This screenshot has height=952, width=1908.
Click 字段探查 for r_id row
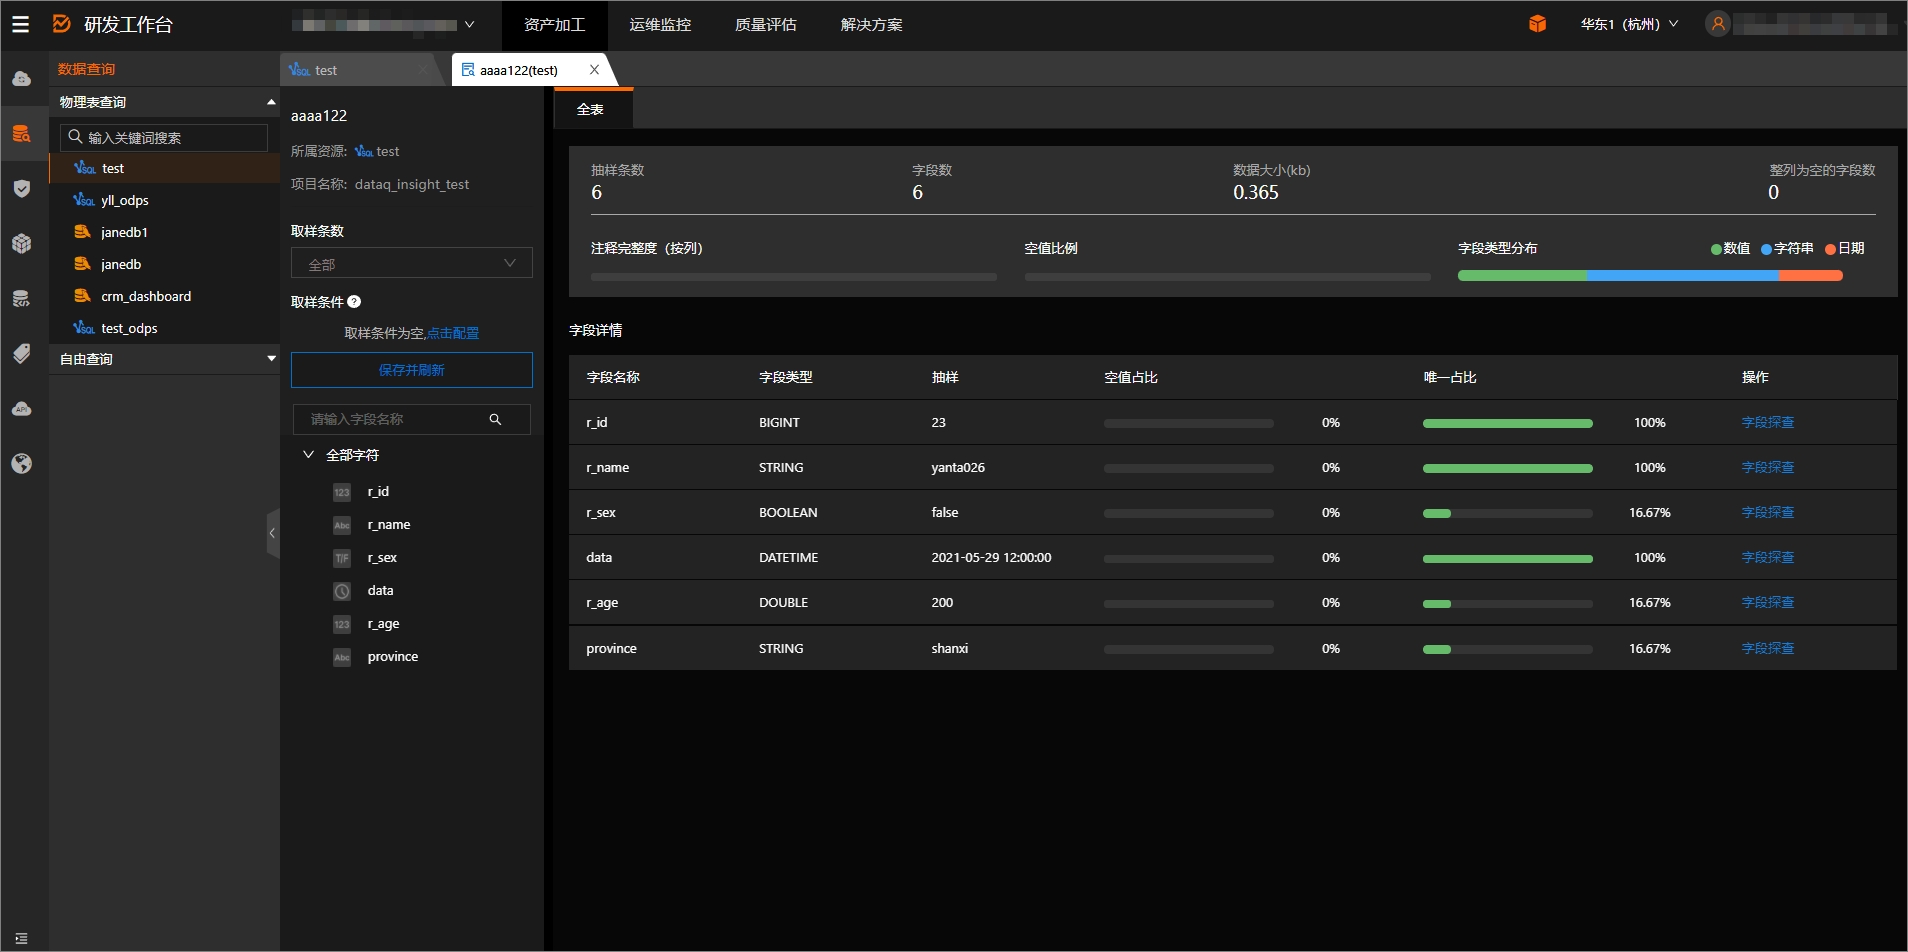click(1768, 423)
